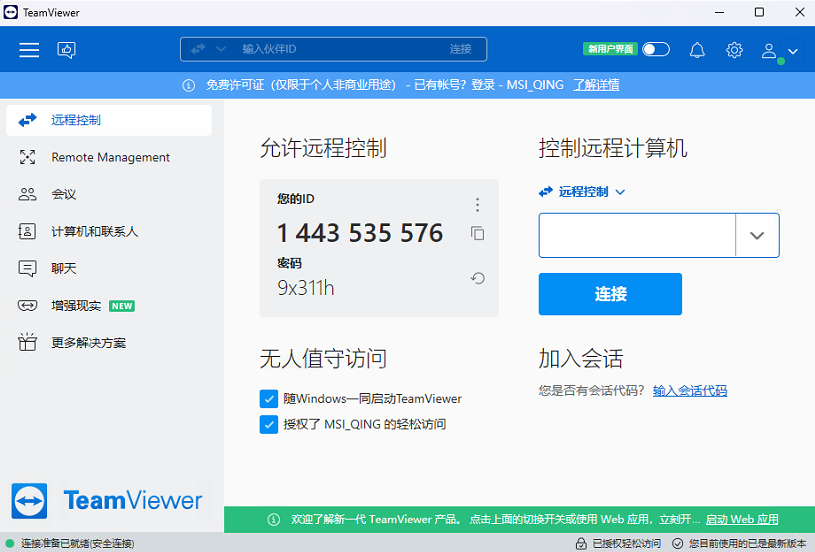
Task: Expand connection mode chevron in top search bar
Action: pyautogui.click(x=221, y=49)
